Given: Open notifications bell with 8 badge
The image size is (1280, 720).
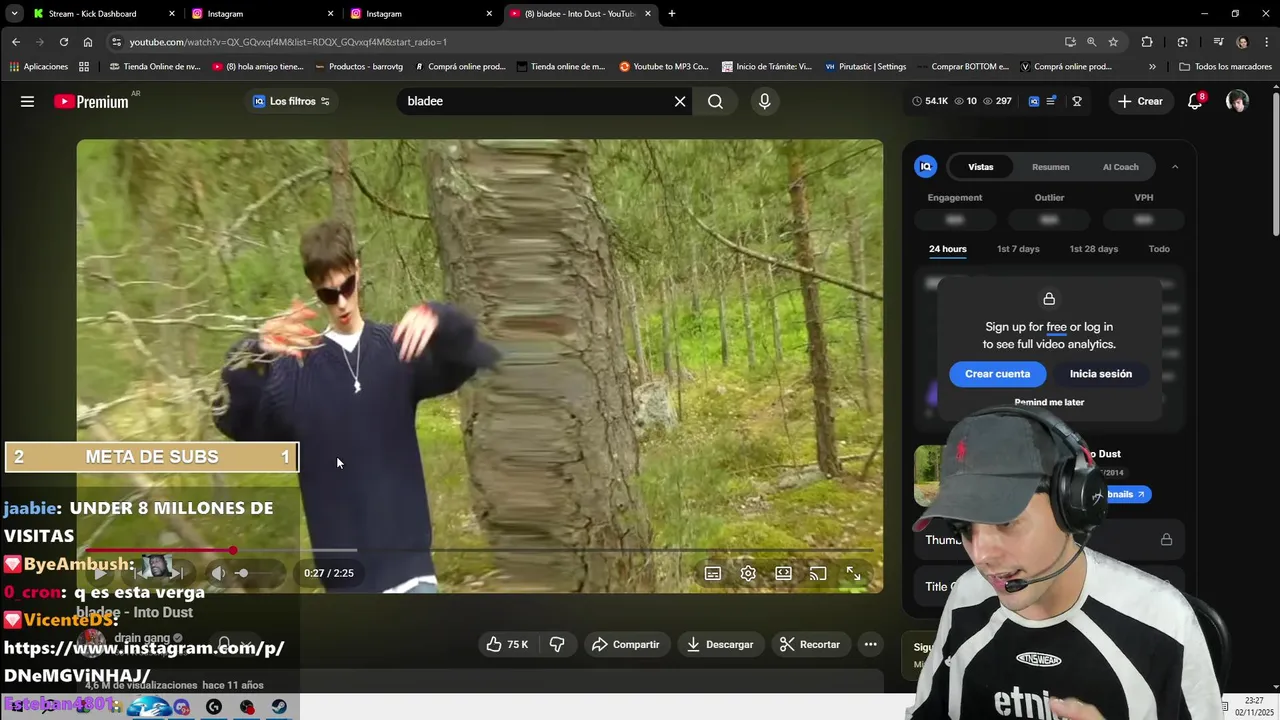Looking at the screenshot, I should point(1195,101).
